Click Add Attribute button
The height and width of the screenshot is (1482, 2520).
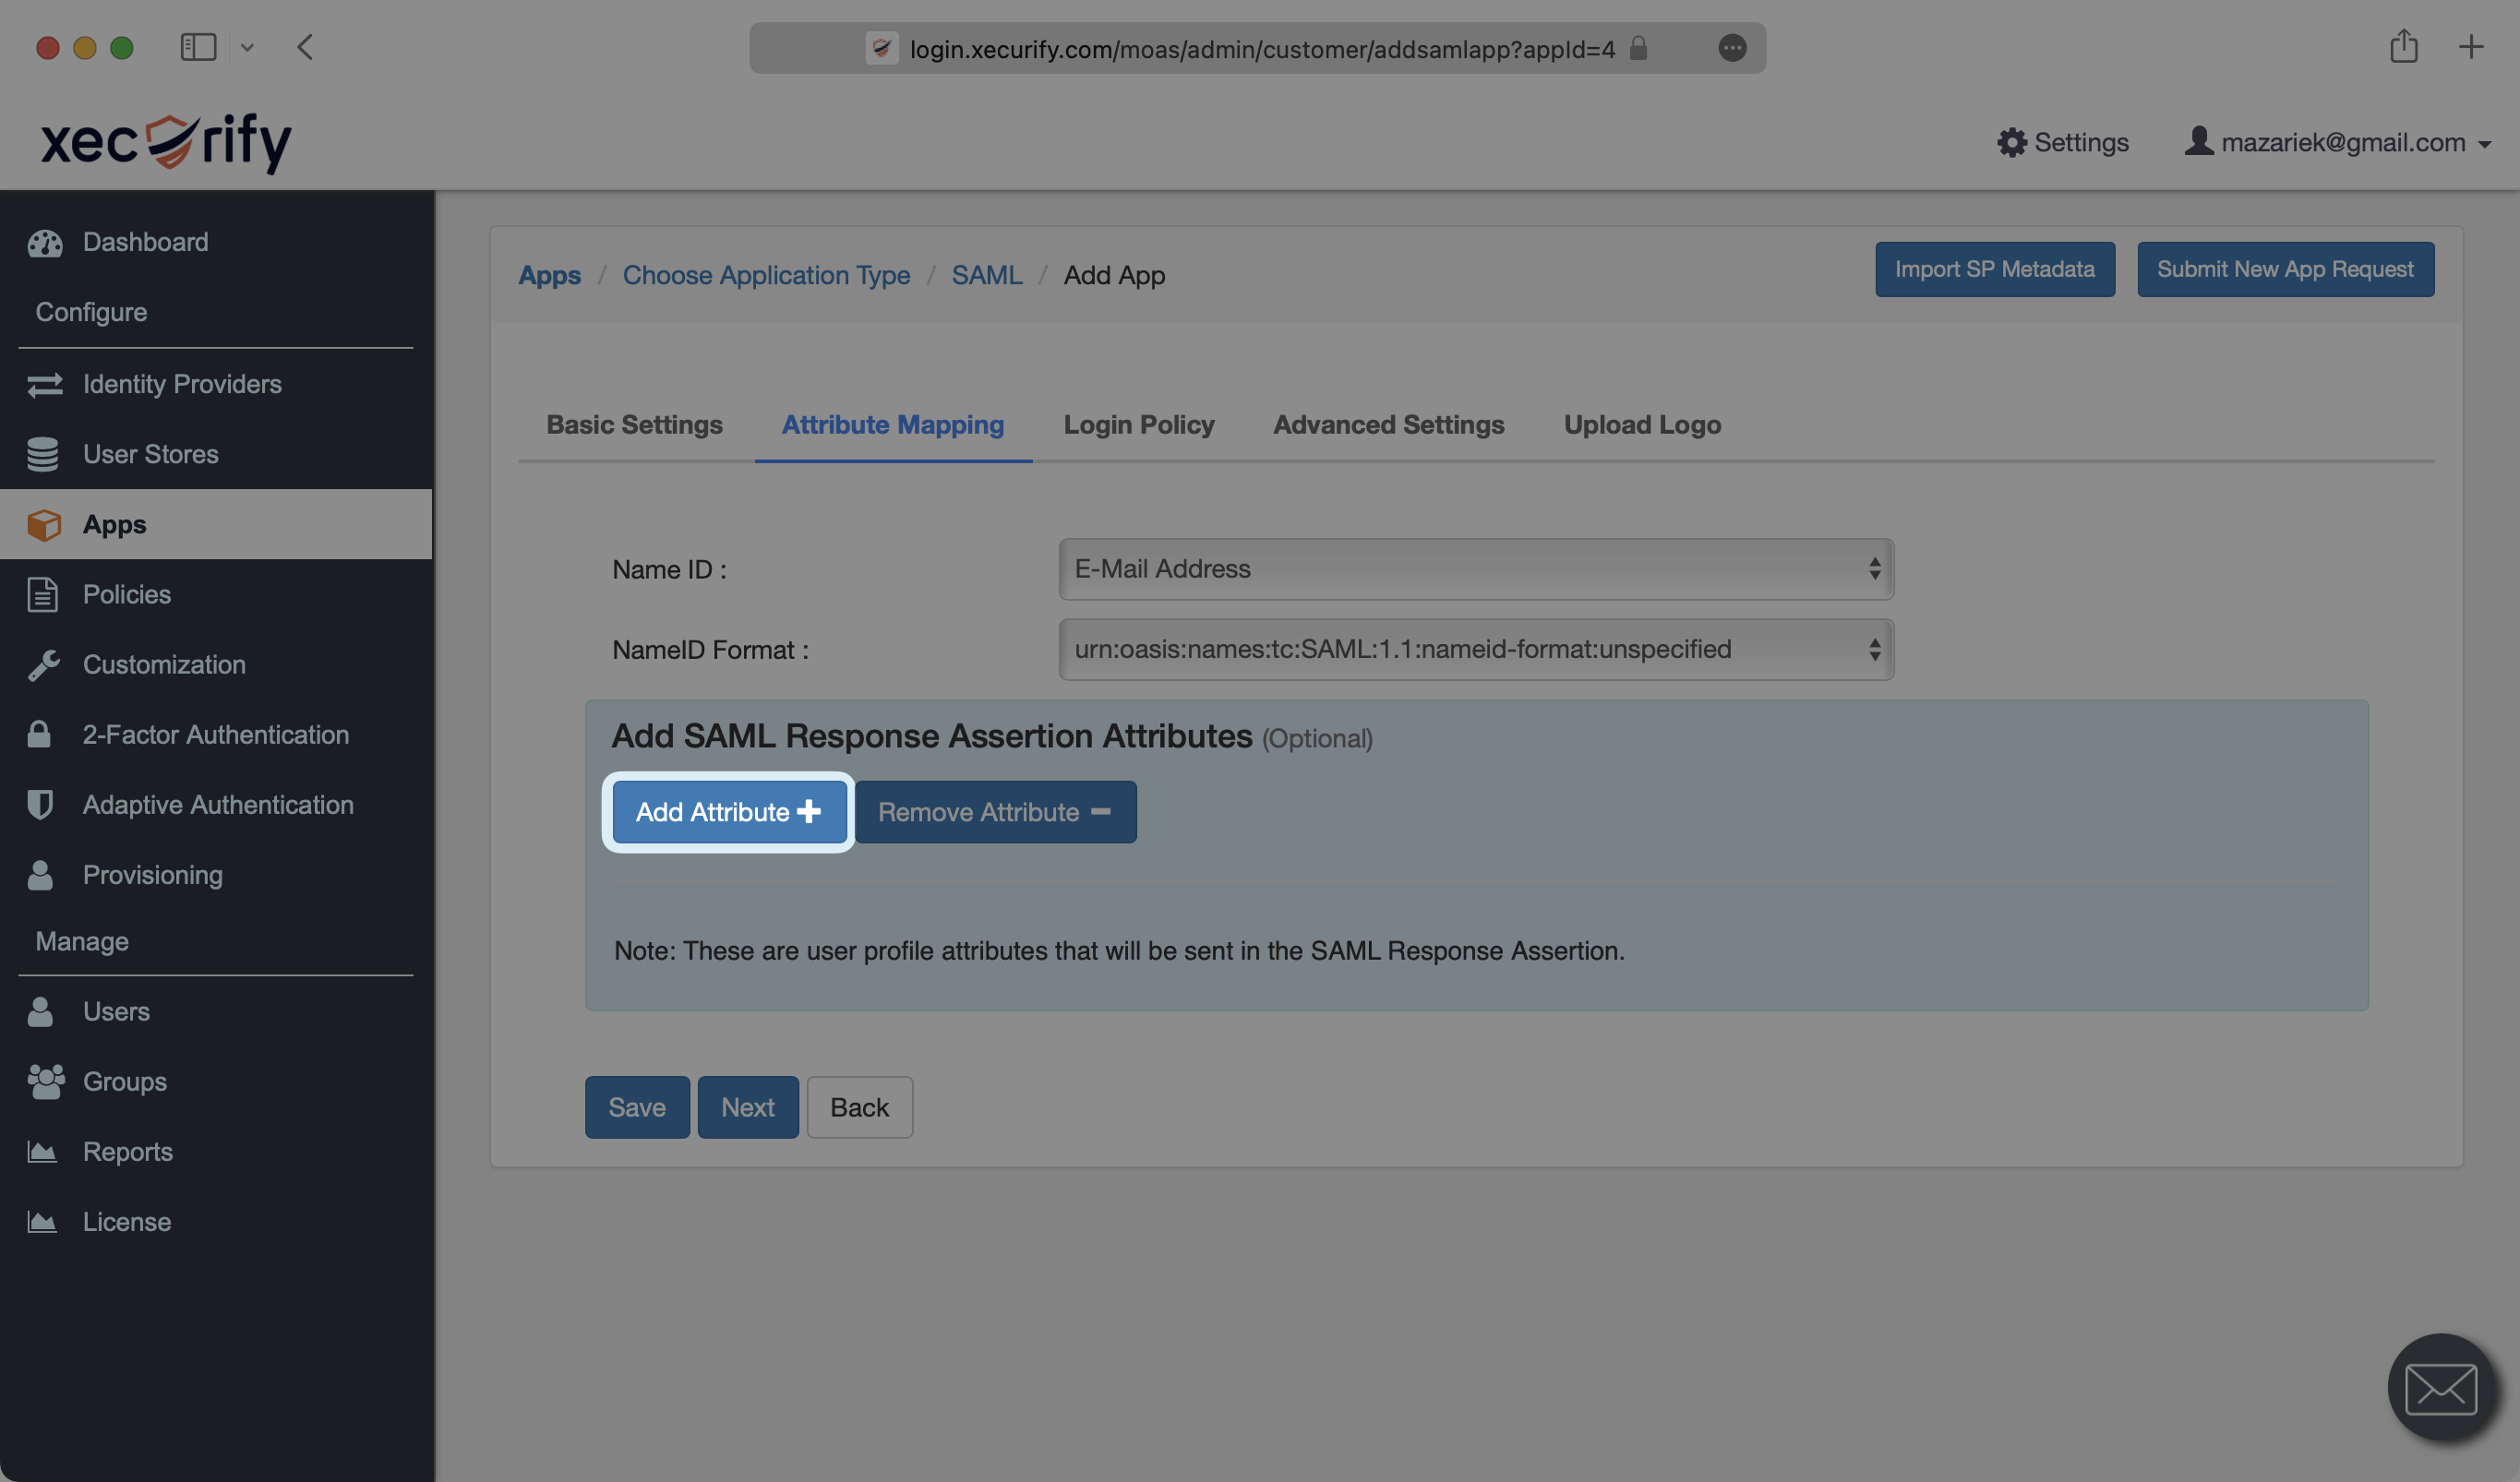729,810
